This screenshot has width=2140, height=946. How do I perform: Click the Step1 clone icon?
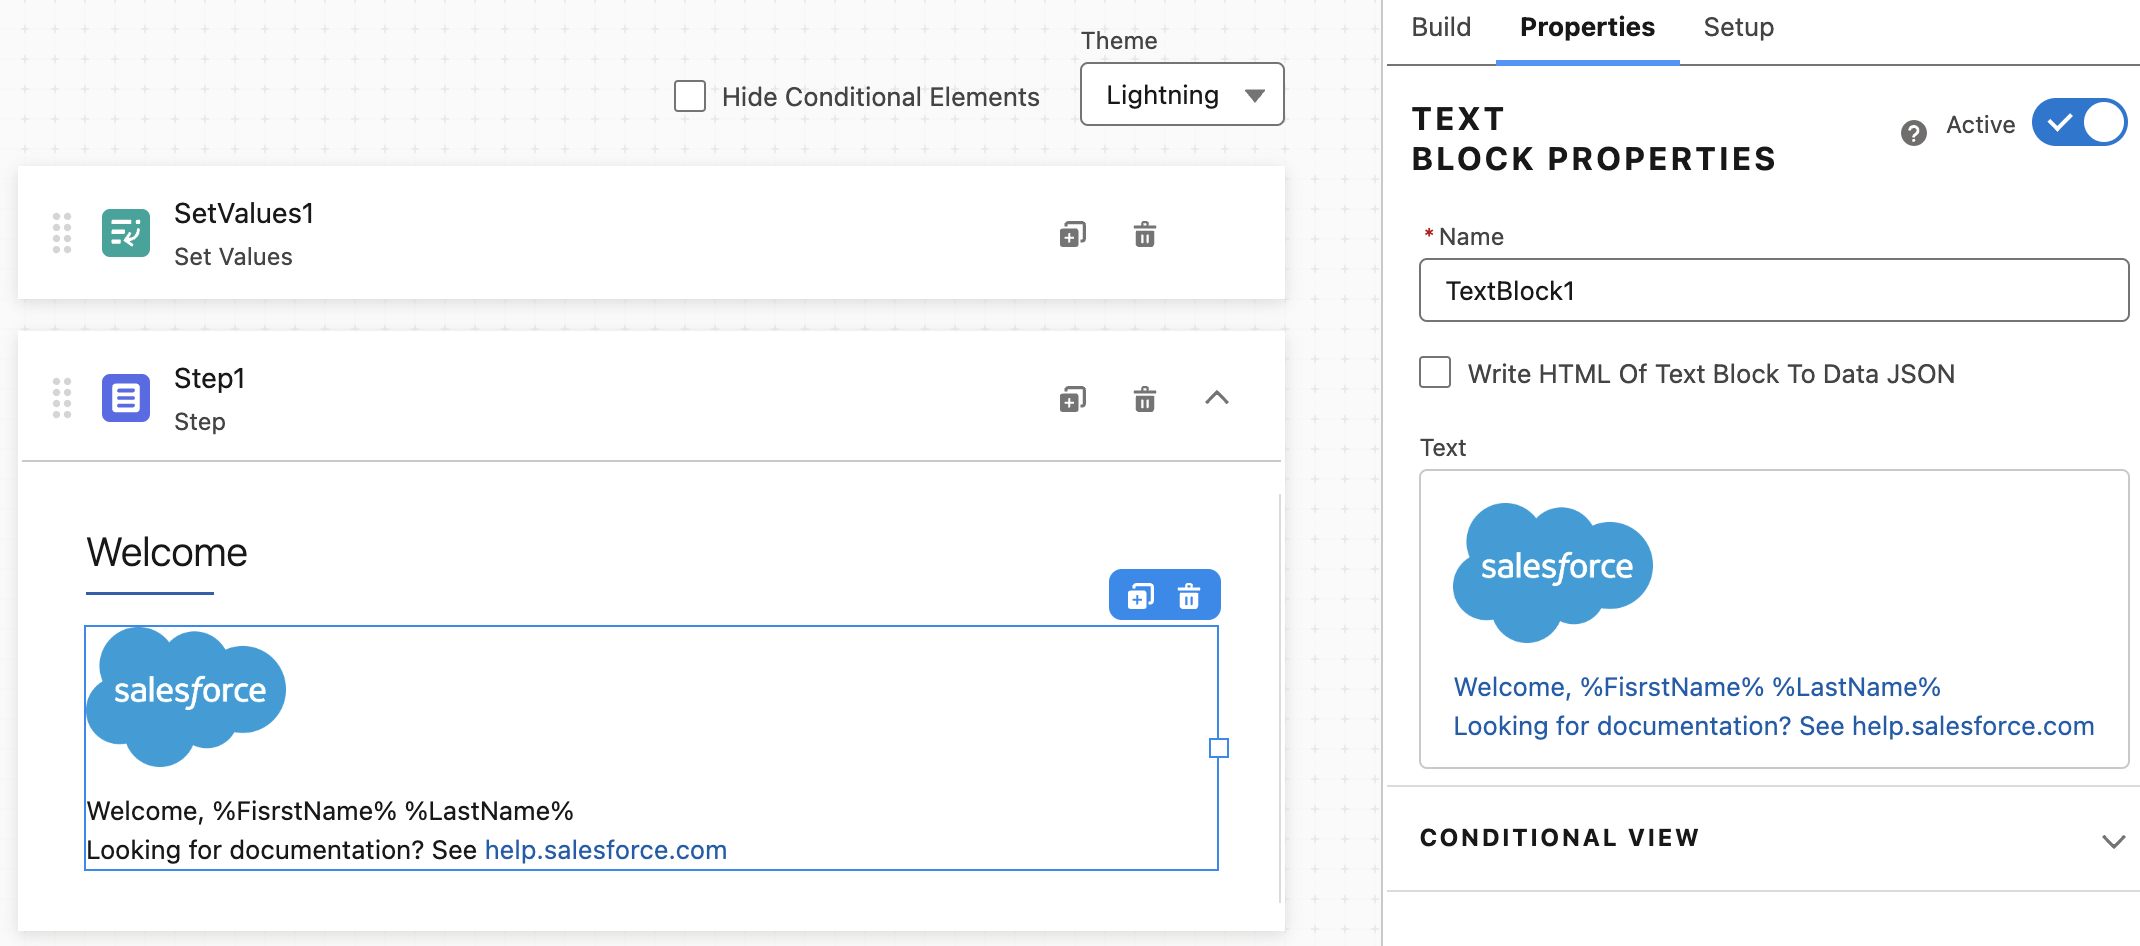tap(1072, 399)
